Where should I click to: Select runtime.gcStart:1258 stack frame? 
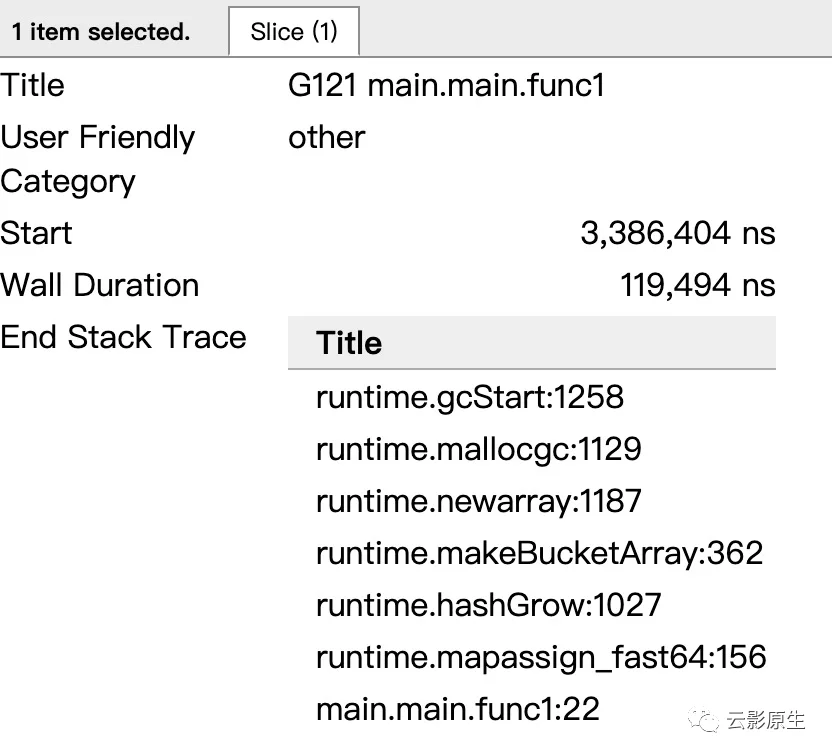point(469,397)
